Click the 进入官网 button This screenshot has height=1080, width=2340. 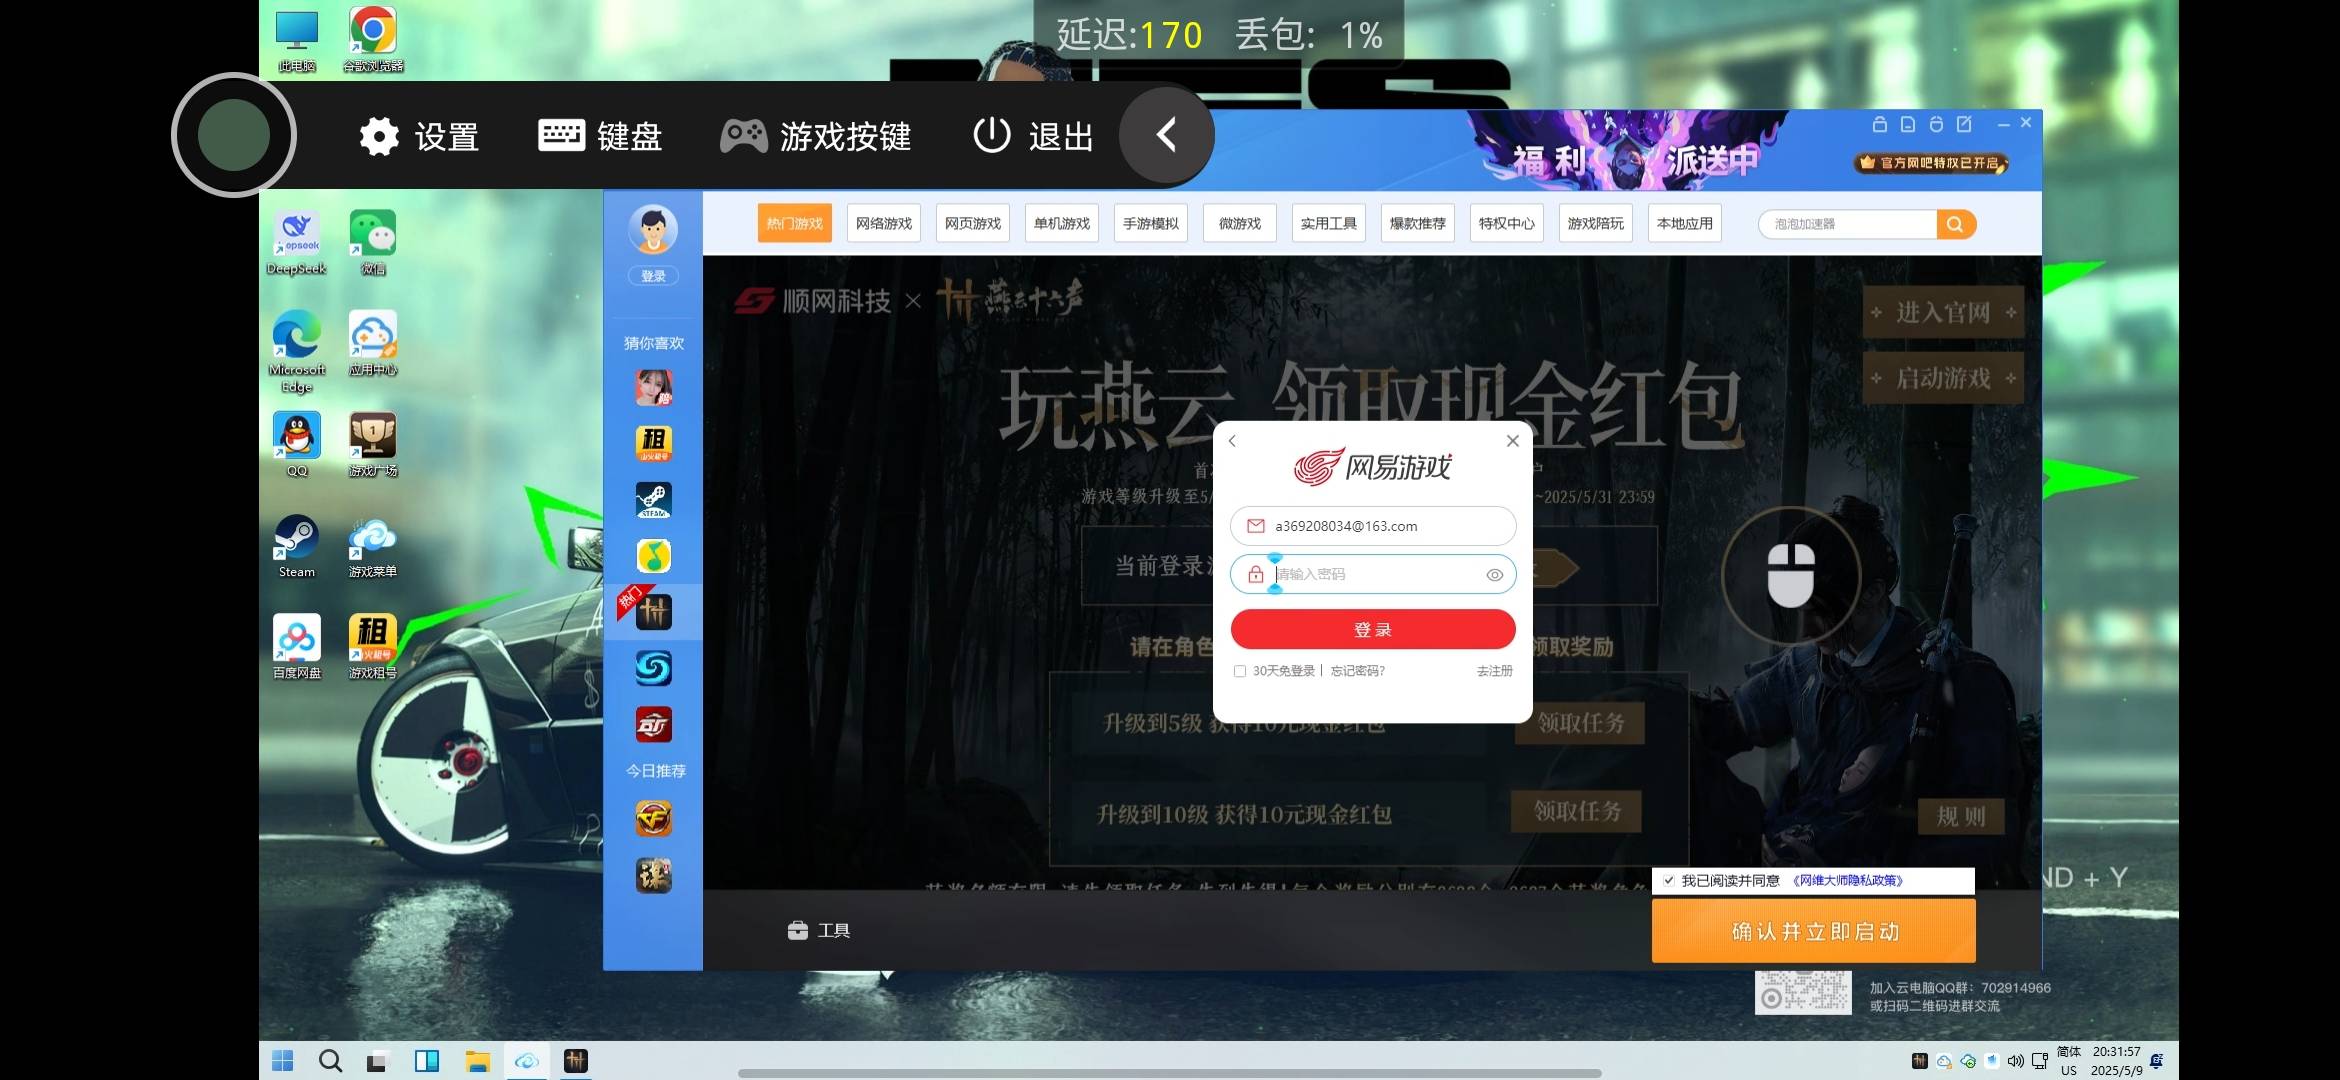click(1943, 313)
